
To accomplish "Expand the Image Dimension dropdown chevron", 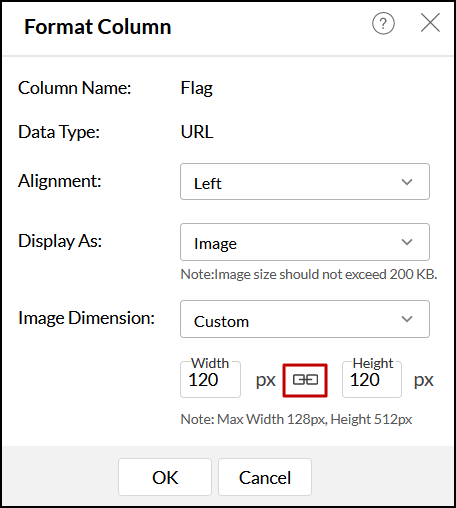I will (x=407, y=319).
